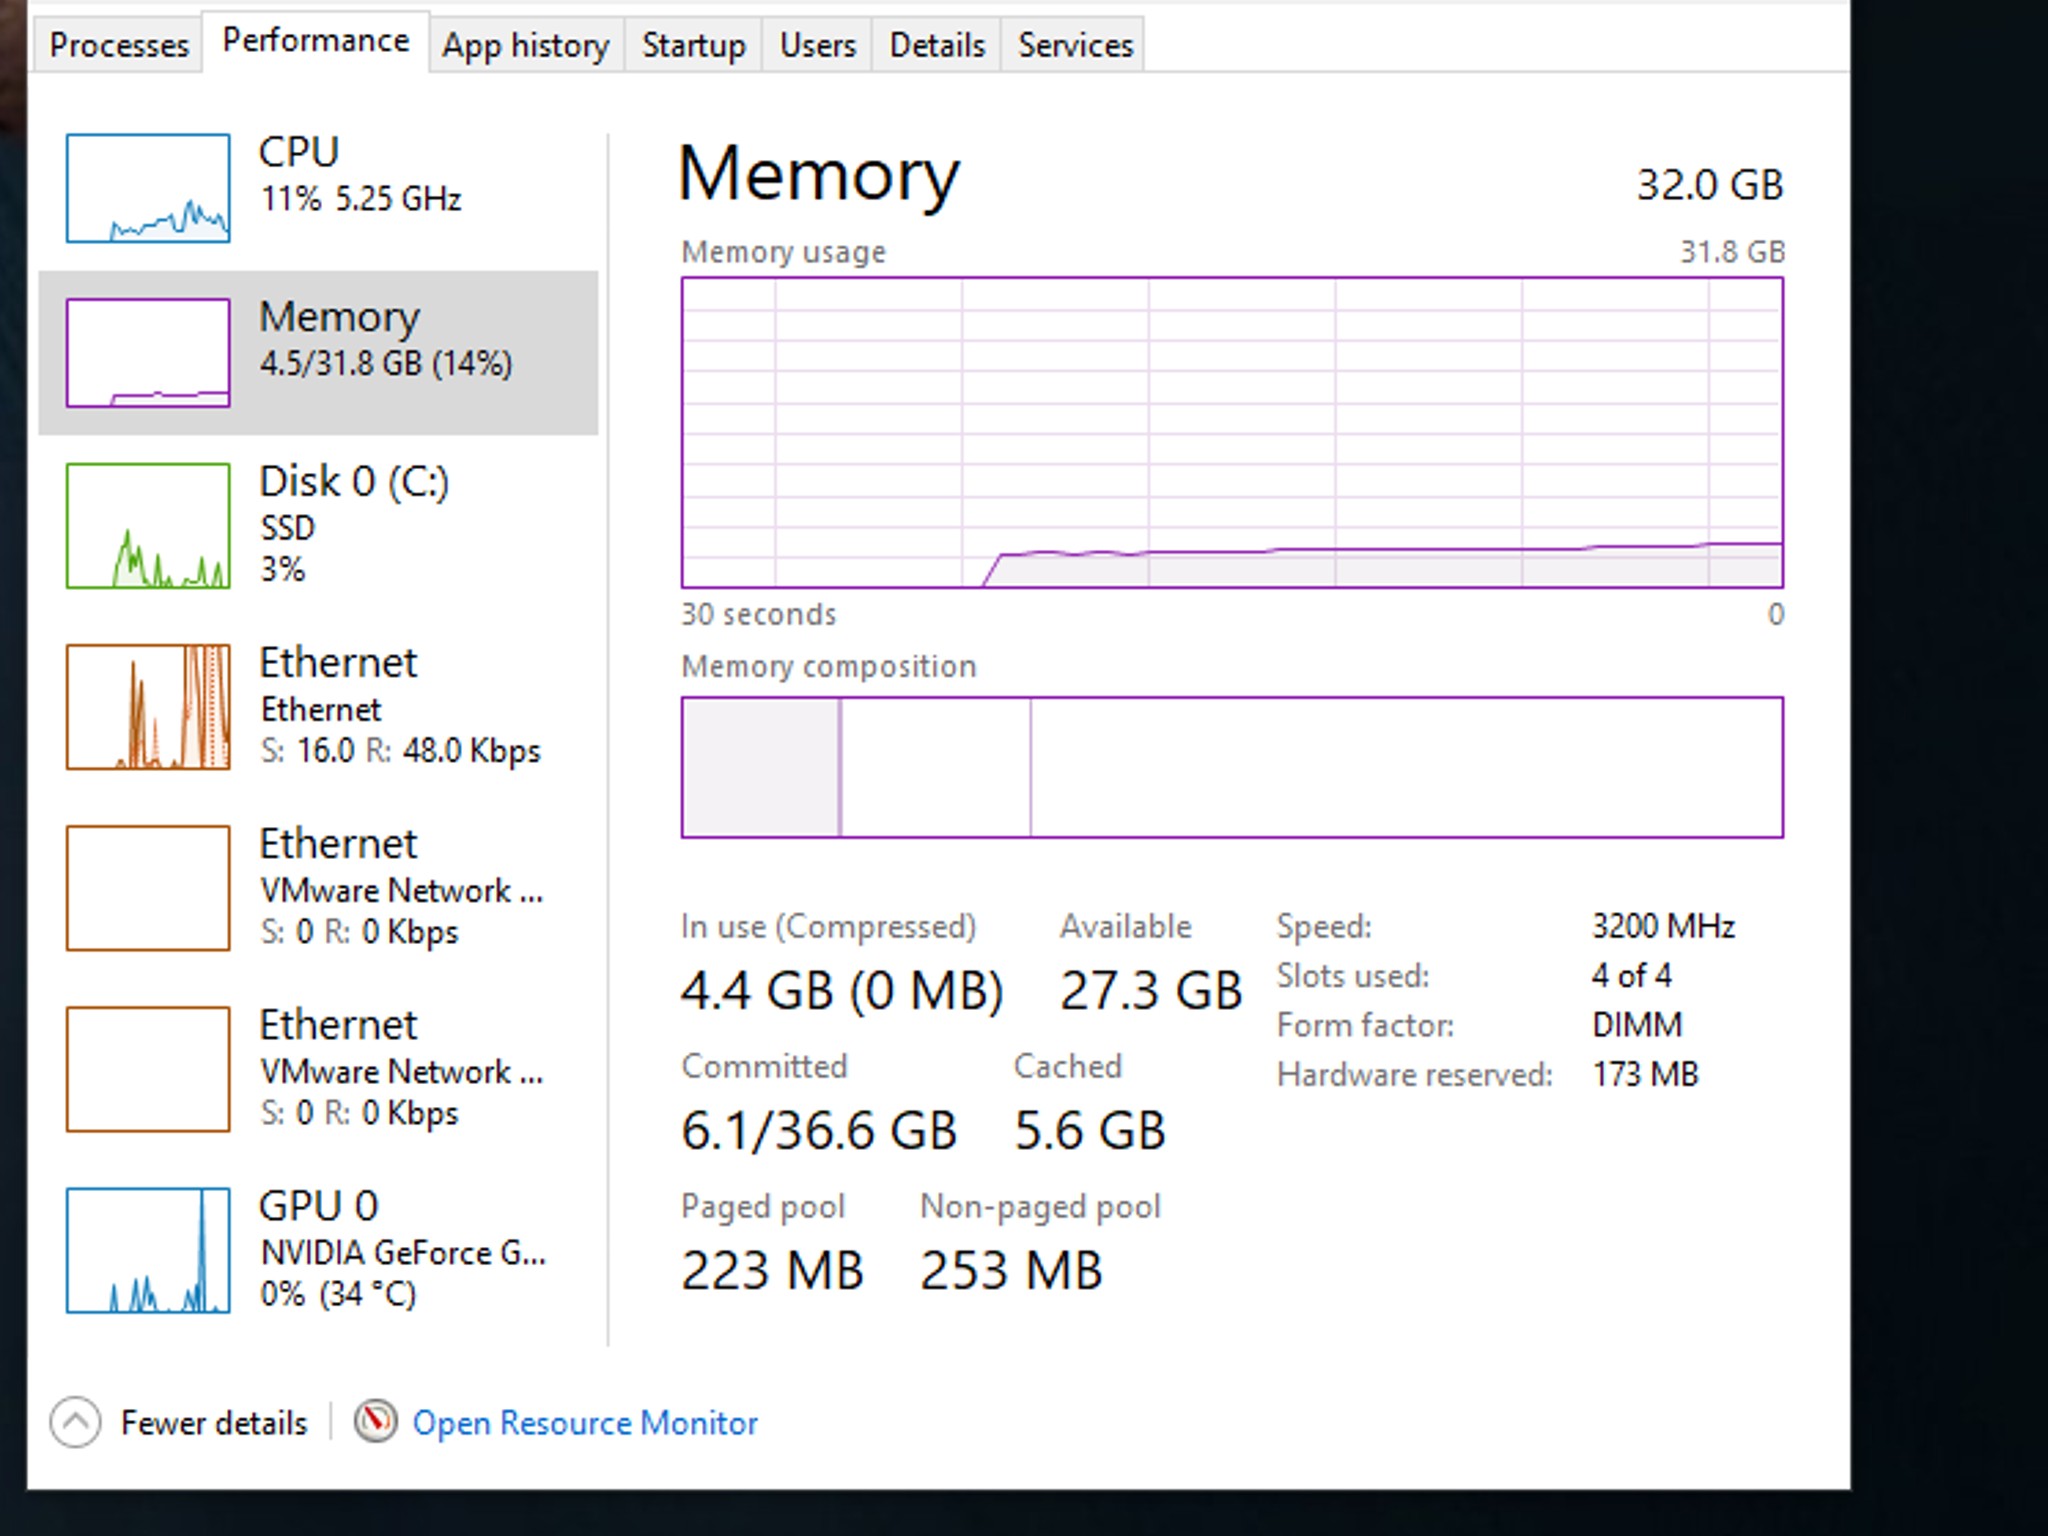Click the in-use segment of Memory composition
Viewport: 2048px width, 1536px height.
[760, 767]
